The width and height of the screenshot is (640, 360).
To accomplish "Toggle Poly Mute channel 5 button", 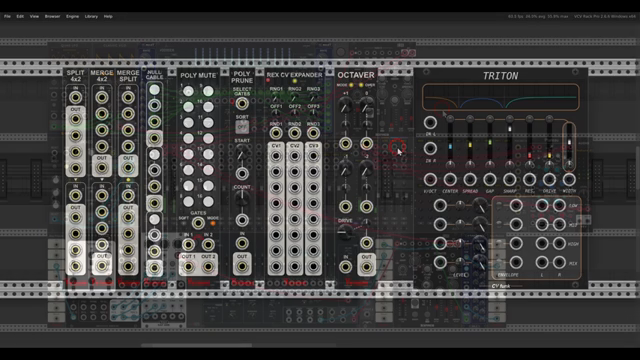I will point(188,154).
